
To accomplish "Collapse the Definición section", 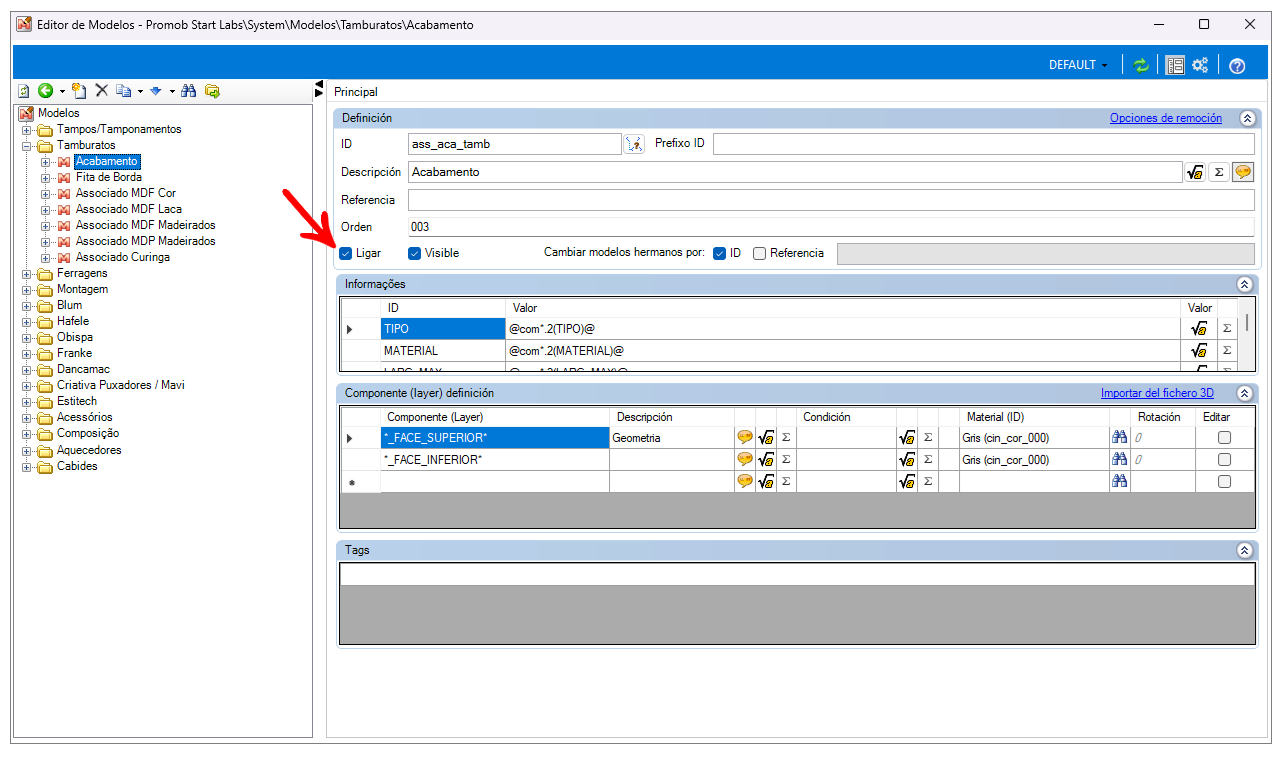I will 1246,118.
